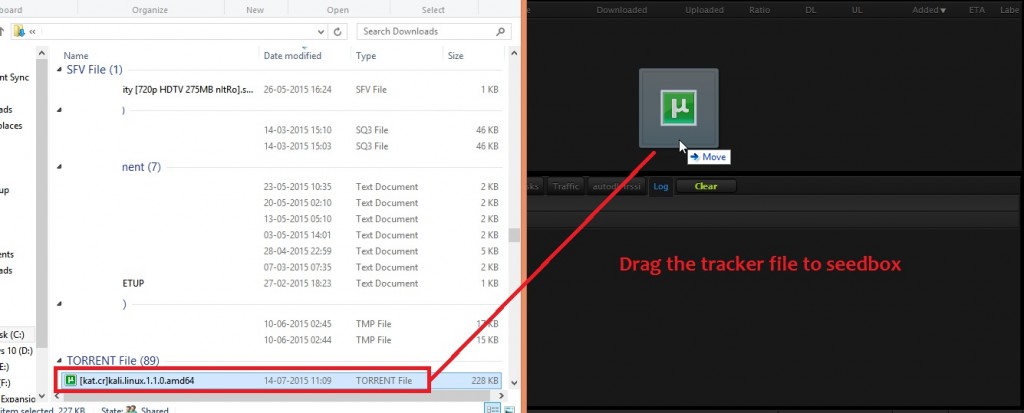Select the SQ3 file dated 14-03-2015 15:03
1024x413 pixels.
[x=281, y=146]
